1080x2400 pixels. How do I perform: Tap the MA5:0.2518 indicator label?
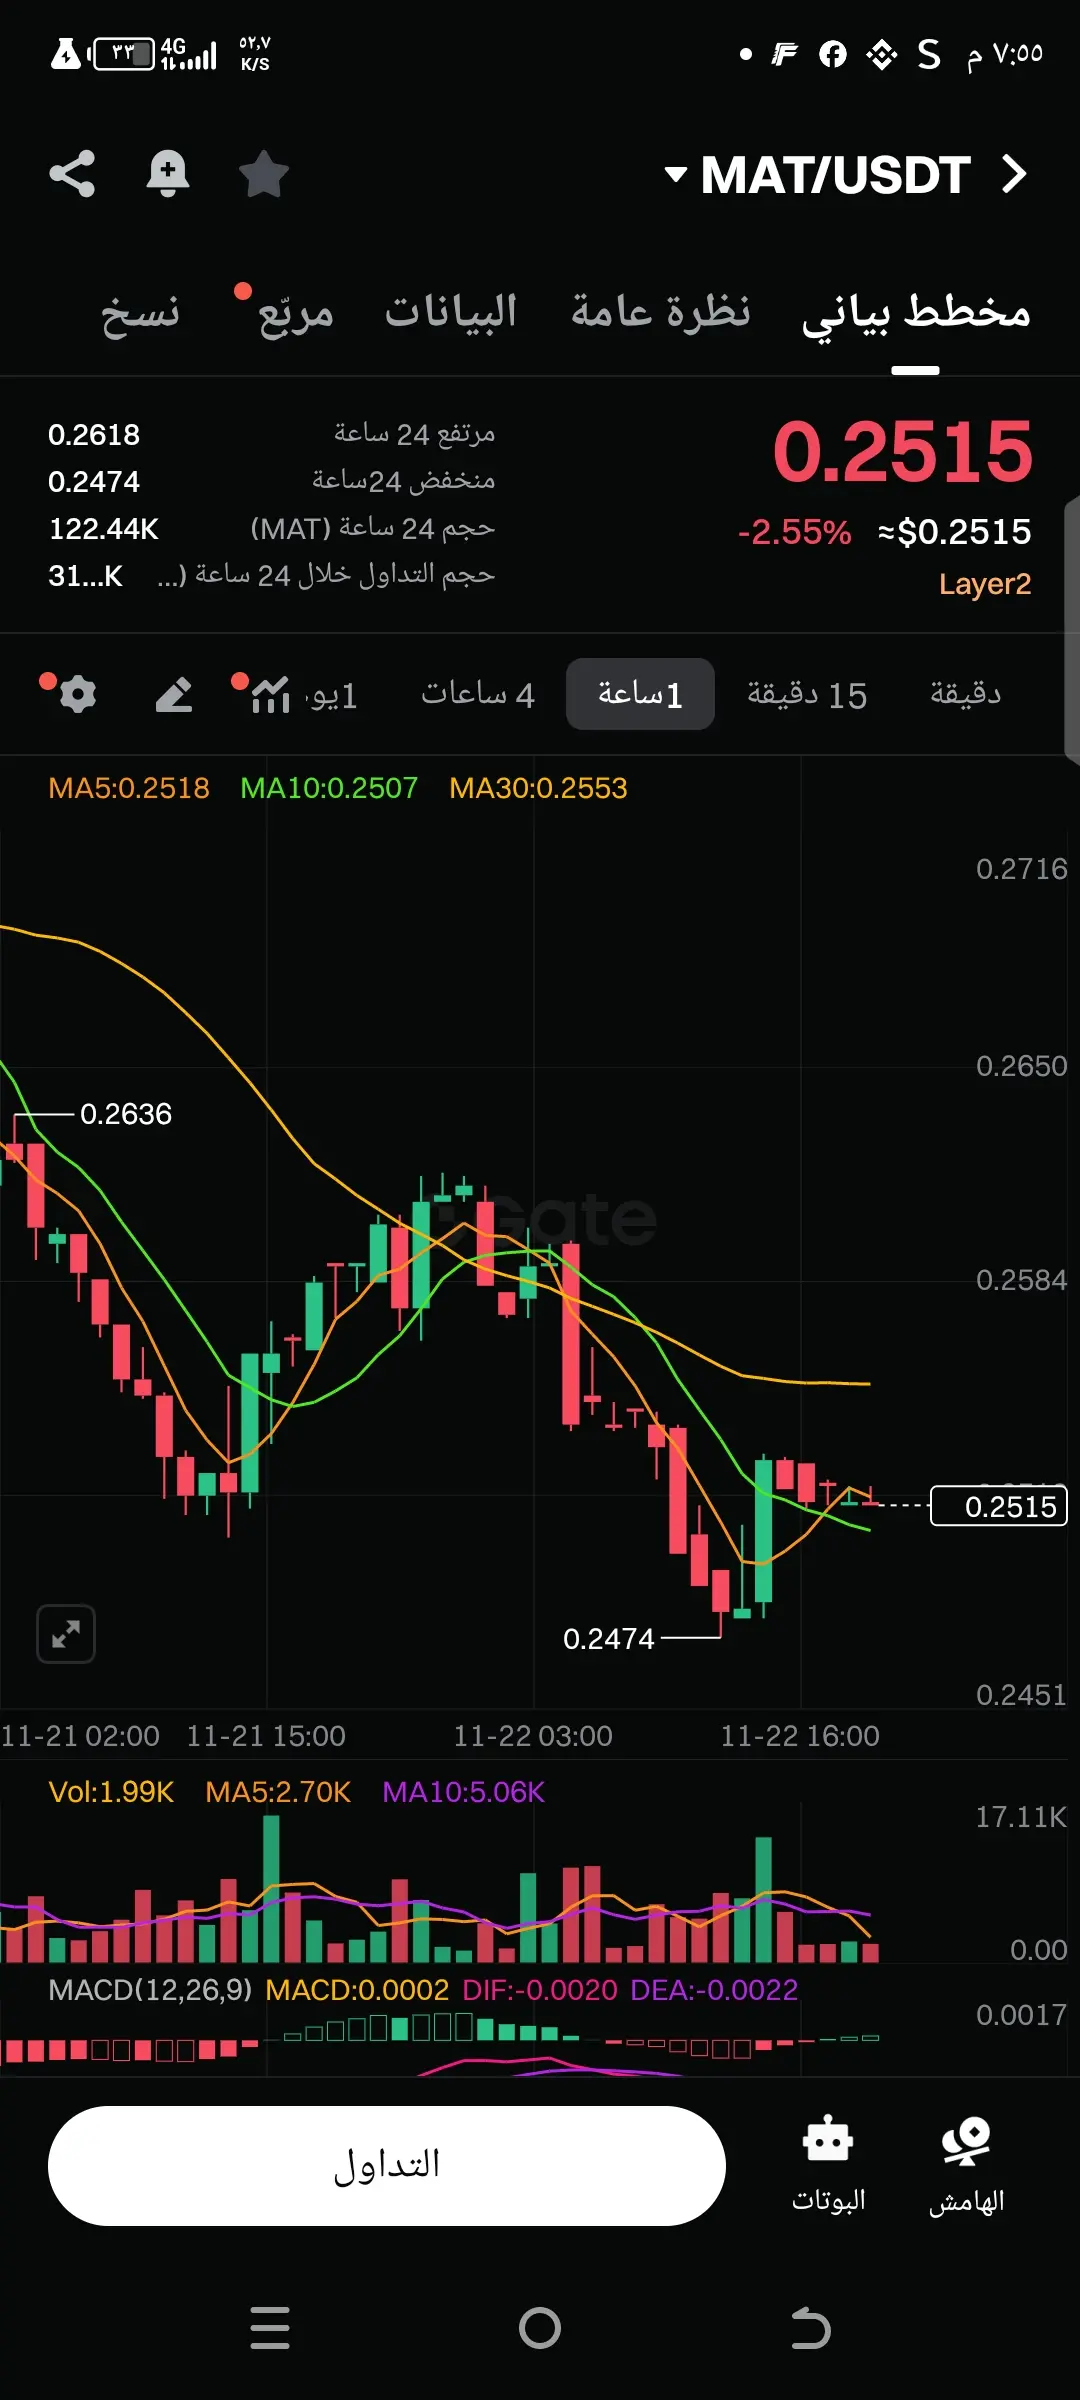pos(129,788)
